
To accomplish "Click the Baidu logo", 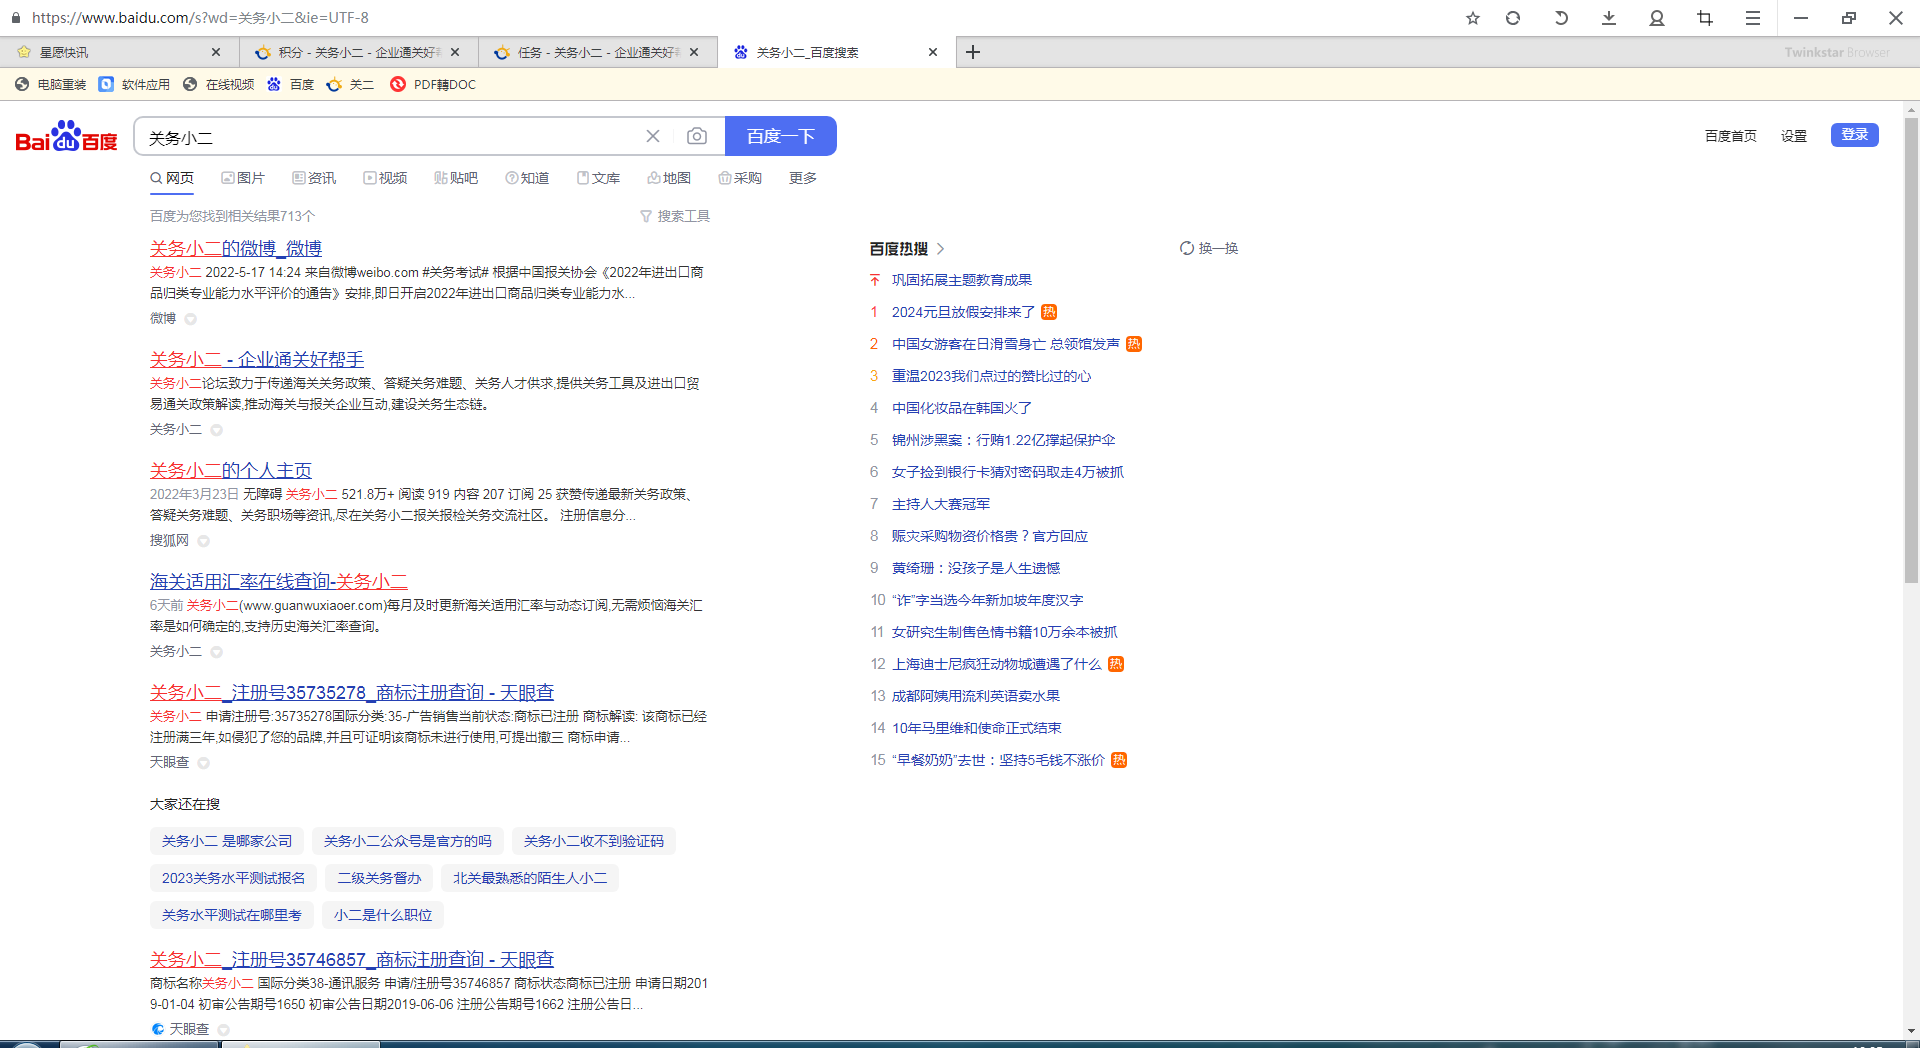I will (x=66, y=137).
